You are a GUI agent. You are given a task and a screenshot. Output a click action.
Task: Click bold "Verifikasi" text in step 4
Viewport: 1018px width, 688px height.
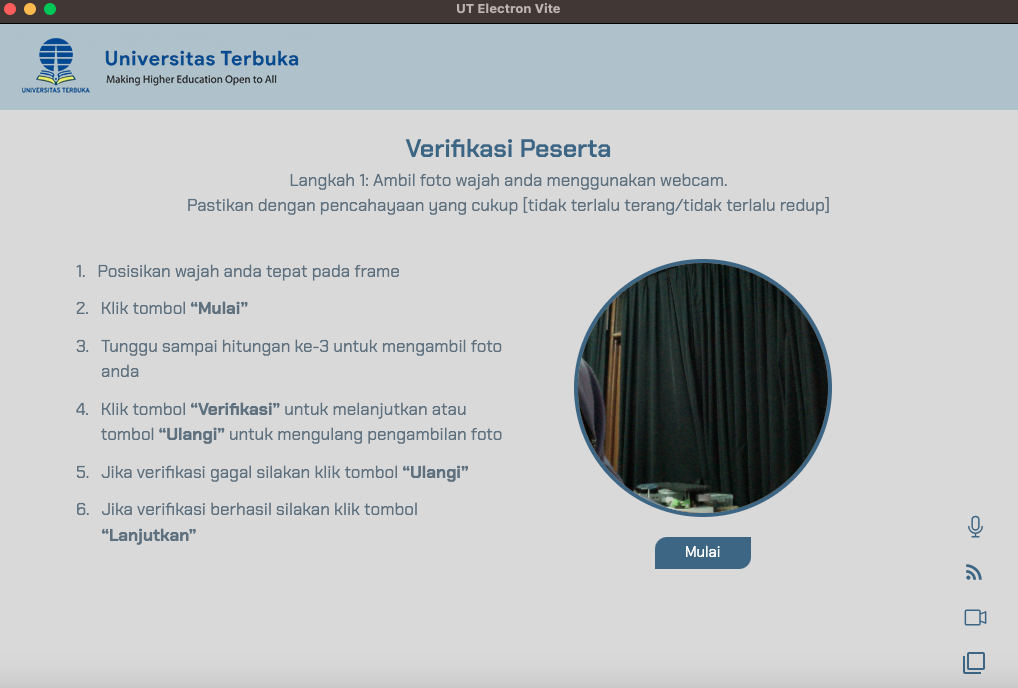[x=235, y=409]
